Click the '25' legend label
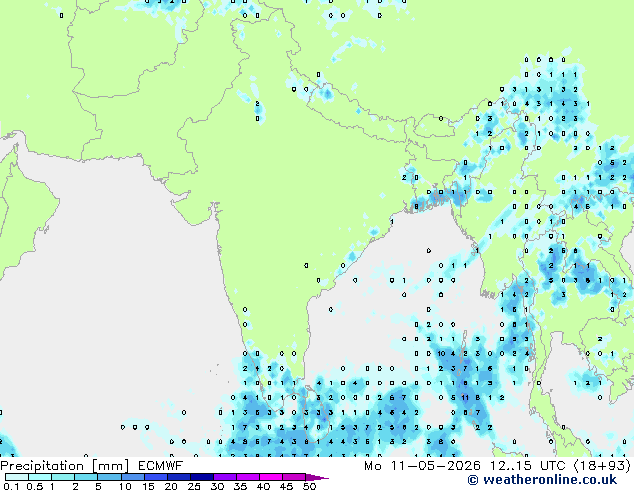The image size is (634, 490). [194, 486]
